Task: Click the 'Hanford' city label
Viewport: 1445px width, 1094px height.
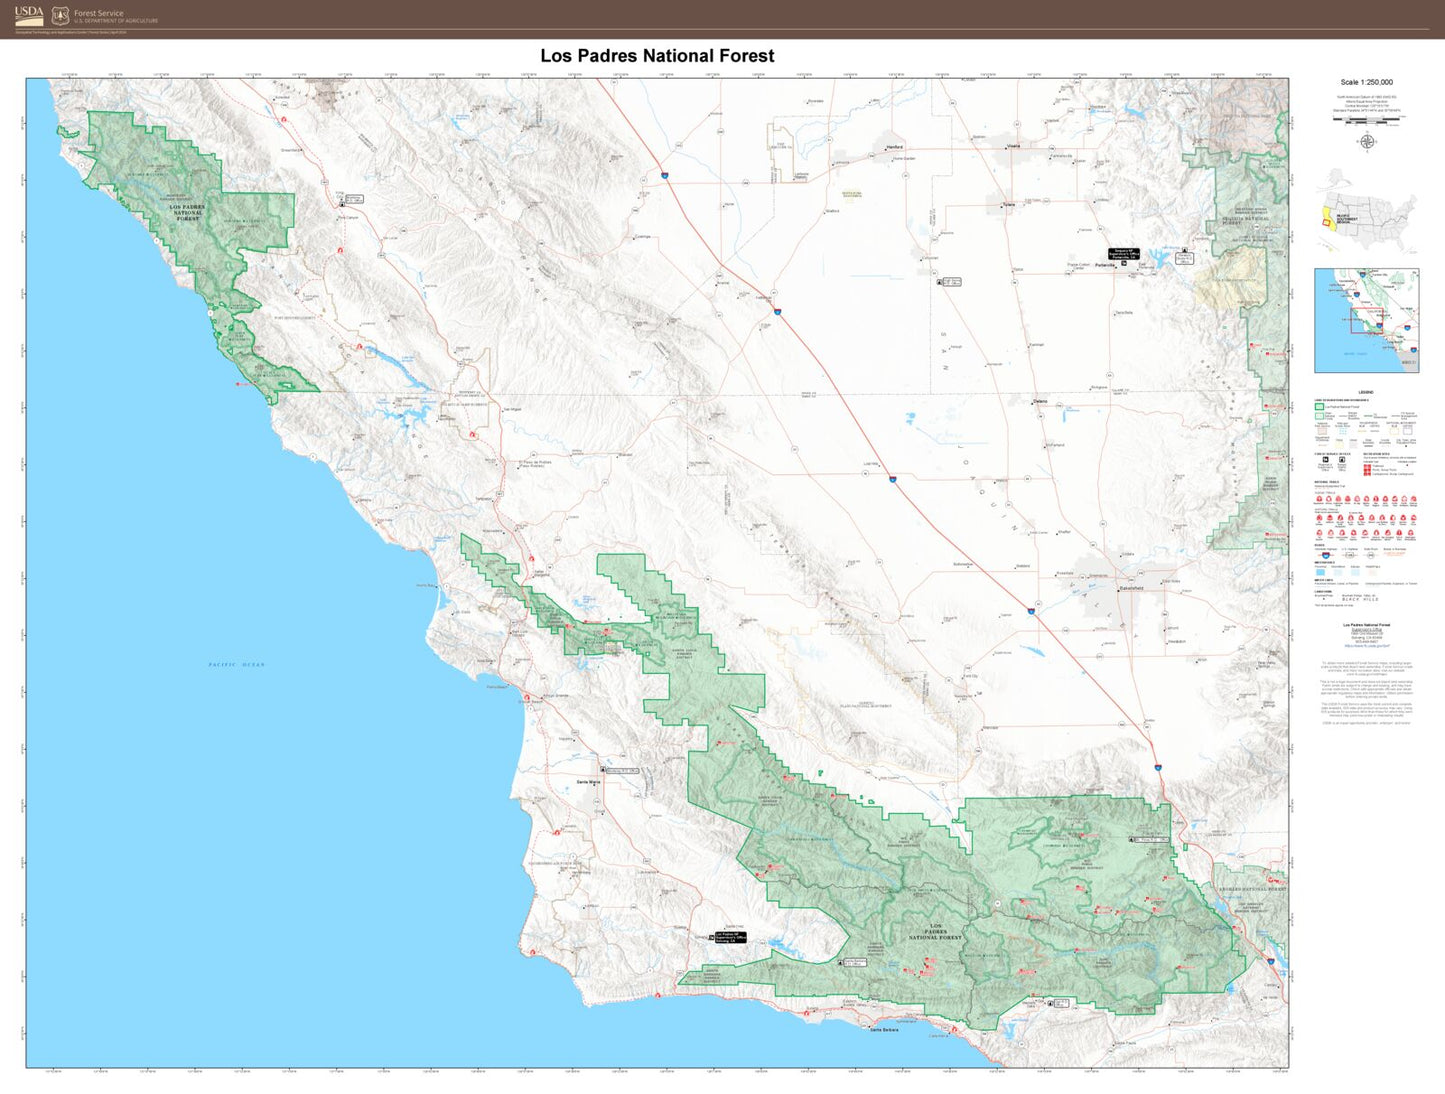Action: [894, 147]
